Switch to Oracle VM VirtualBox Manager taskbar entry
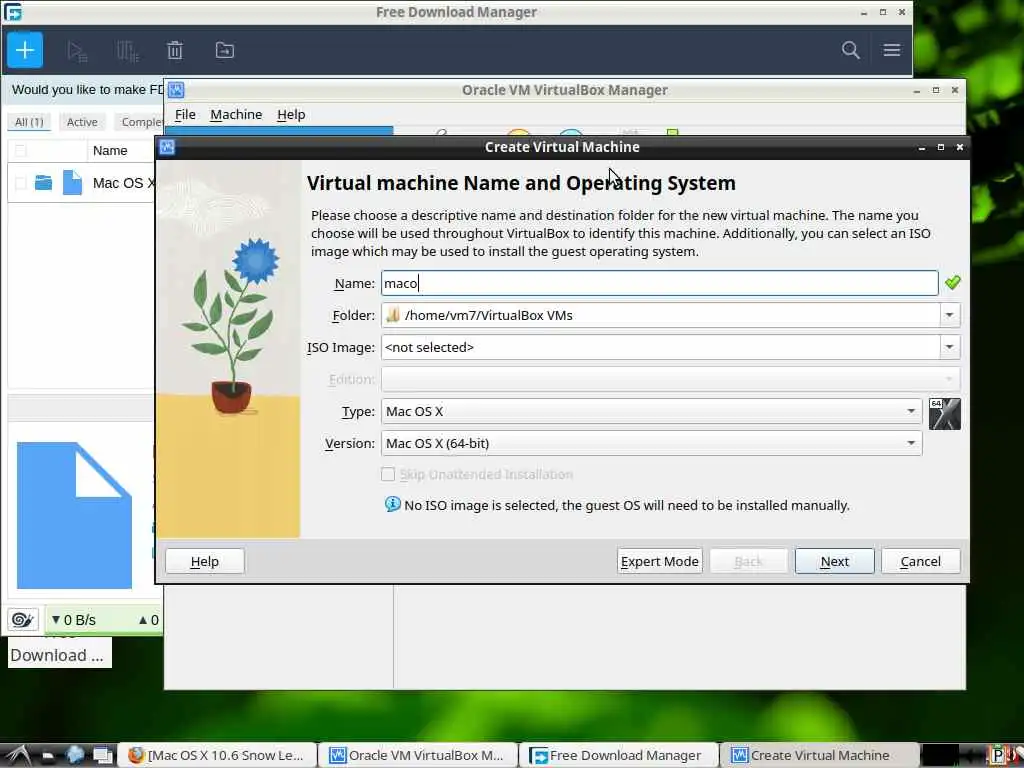The height and width of the screenshot is (768, 1024). [x=418, y=755]
